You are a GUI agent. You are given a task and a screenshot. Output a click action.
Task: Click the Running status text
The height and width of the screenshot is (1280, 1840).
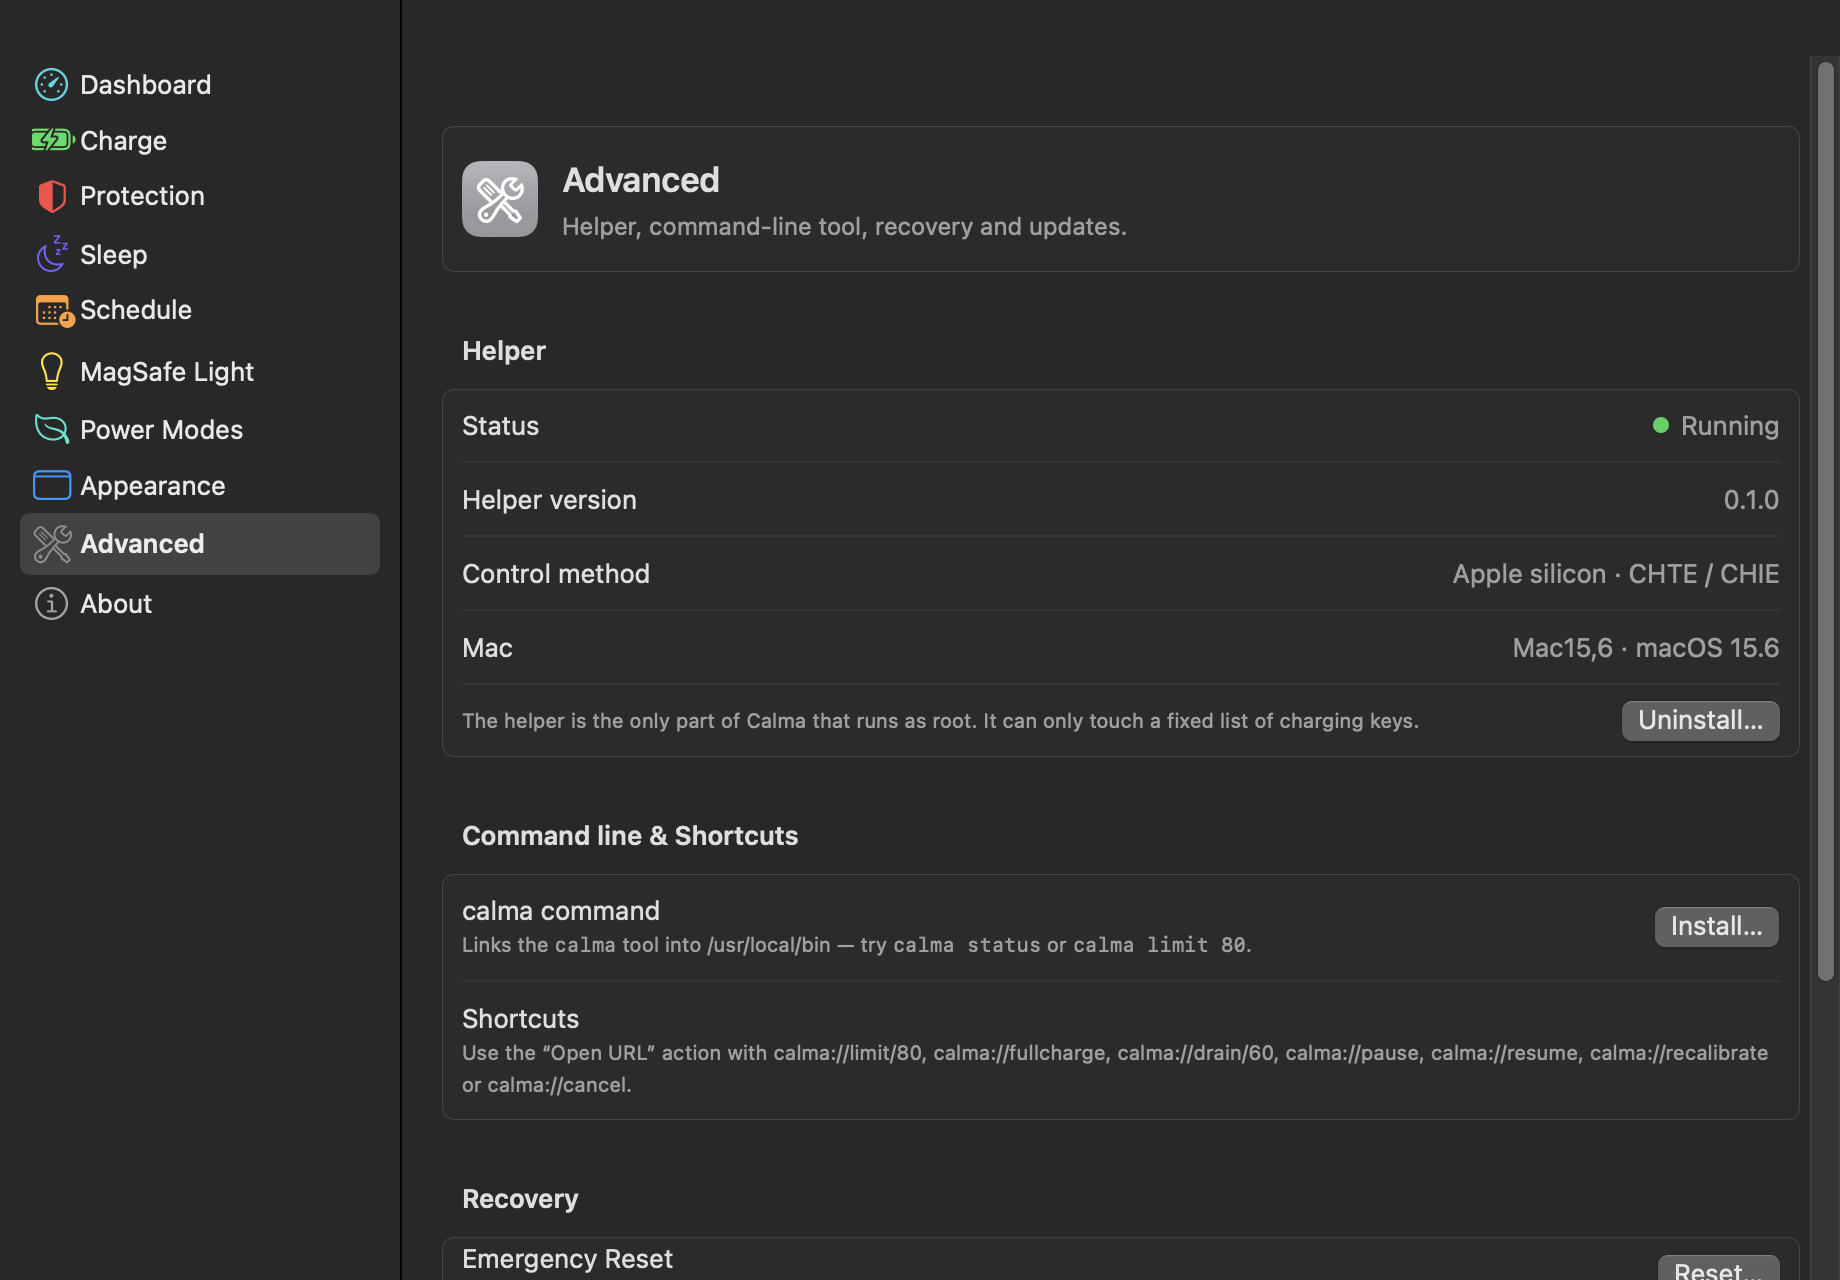point(1730,426)
